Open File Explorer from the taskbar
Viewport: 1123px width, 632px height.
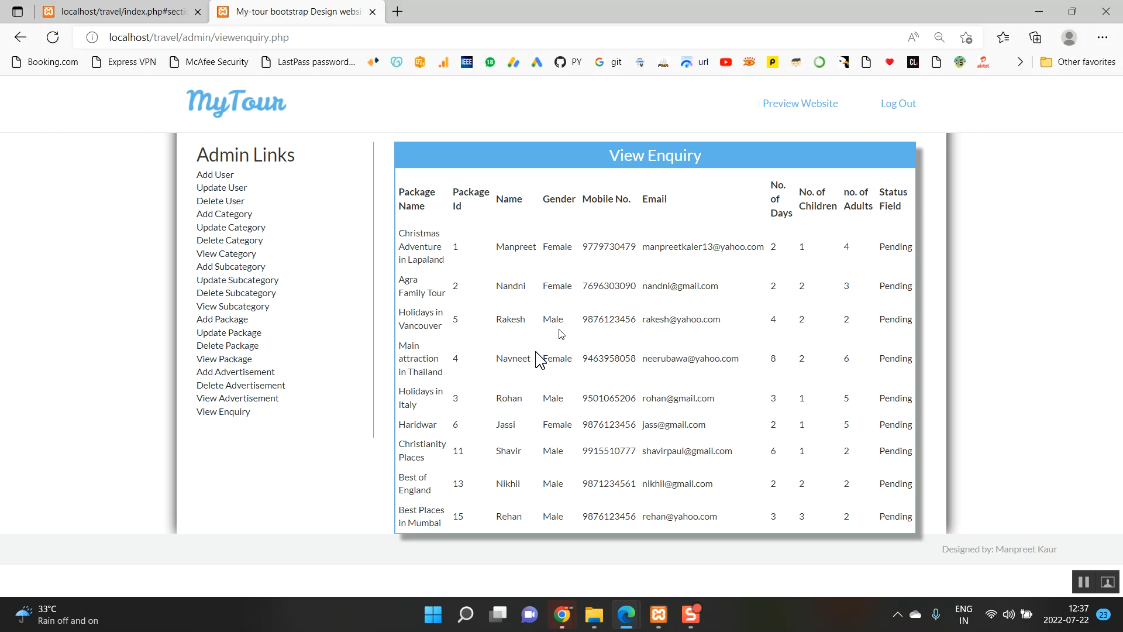(x=594, y=614)
